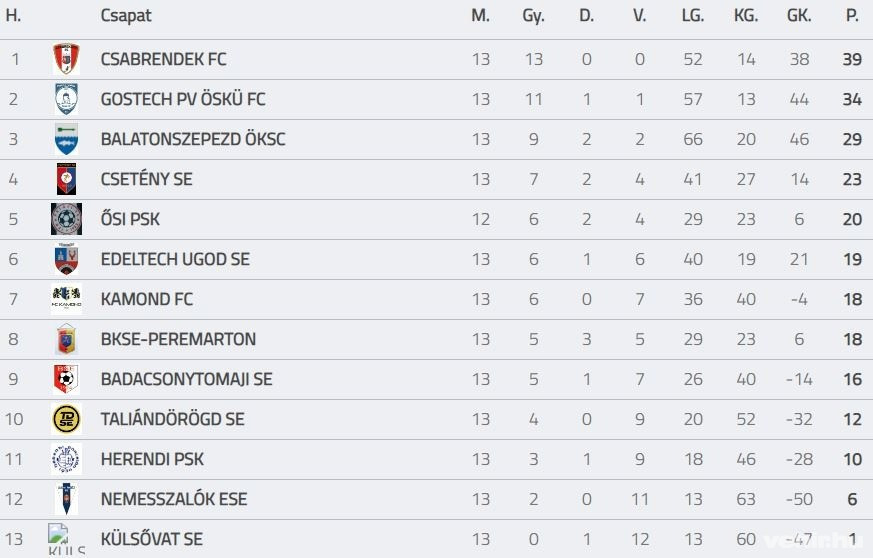Click the Balatonszepezd ÖKSC team crest
The width and height of the screenshot is (873, 558).
66,139
